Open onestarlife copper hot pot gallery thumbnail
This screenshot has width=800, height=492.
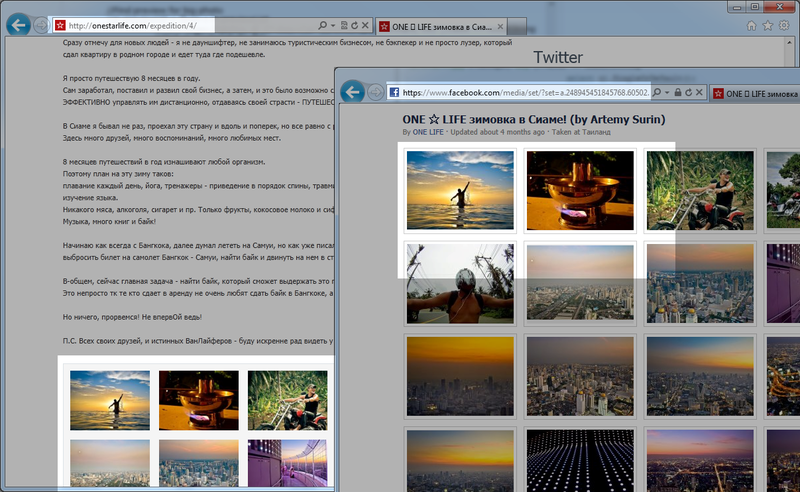(x=199, y=400)
